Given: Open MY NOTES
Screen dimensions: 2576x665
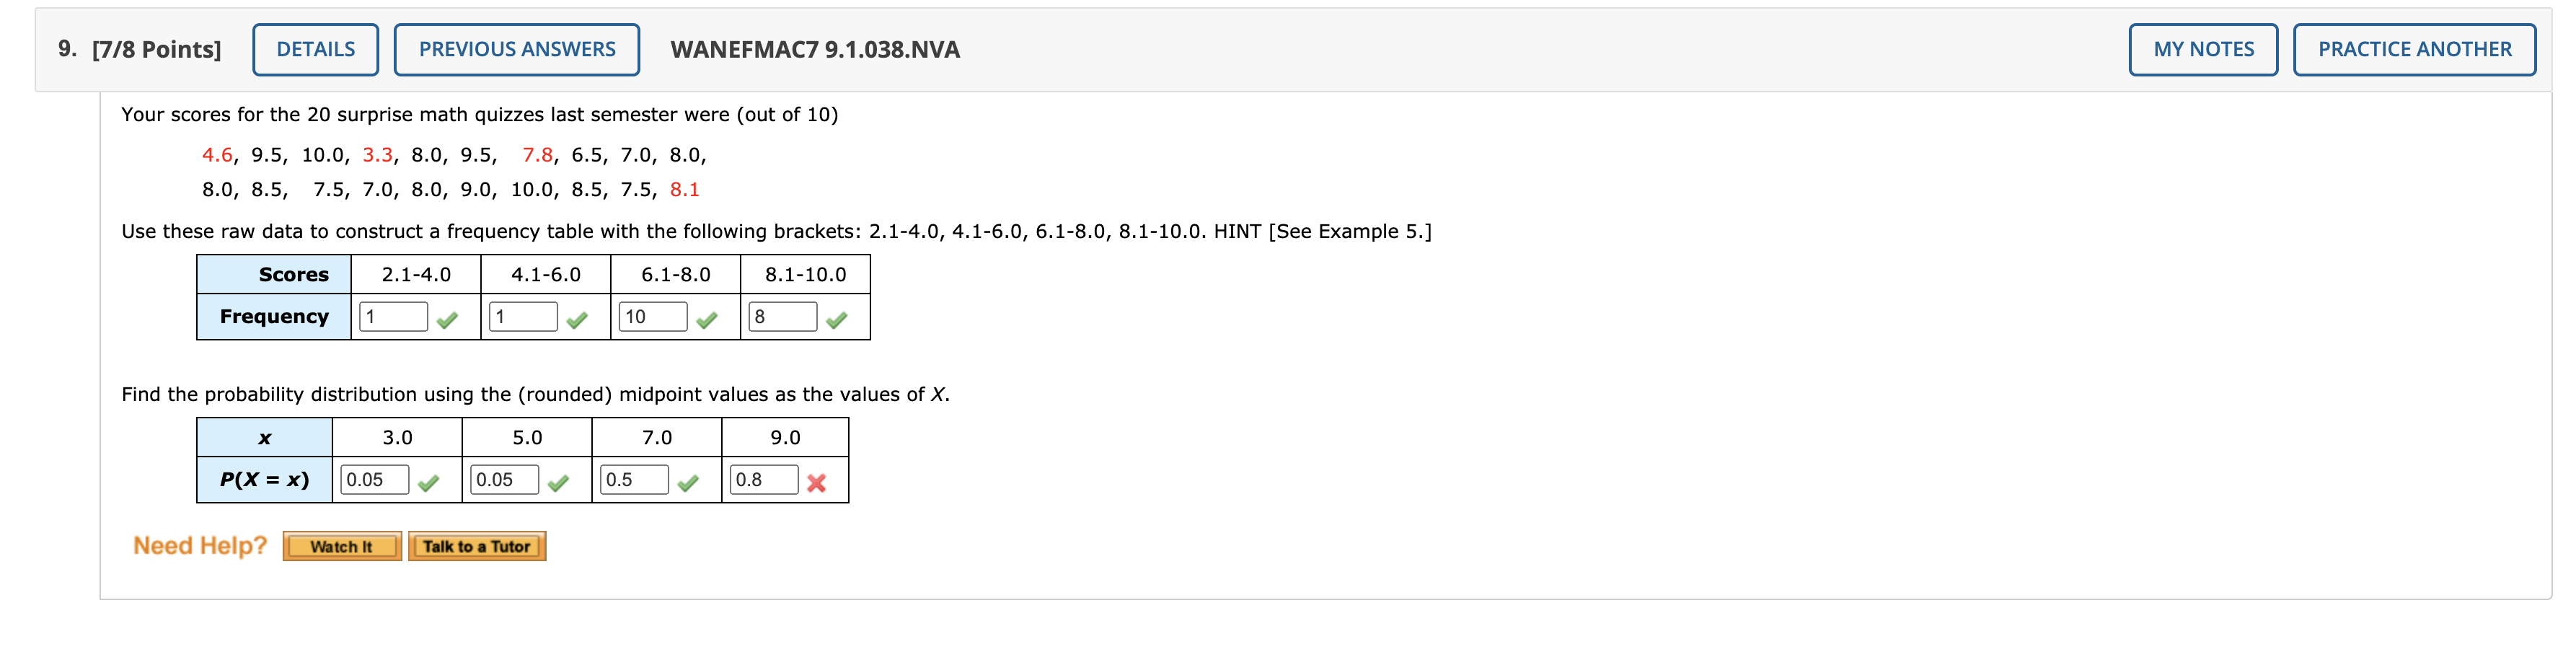Looking at the screenshot, I should [2202, 48].
